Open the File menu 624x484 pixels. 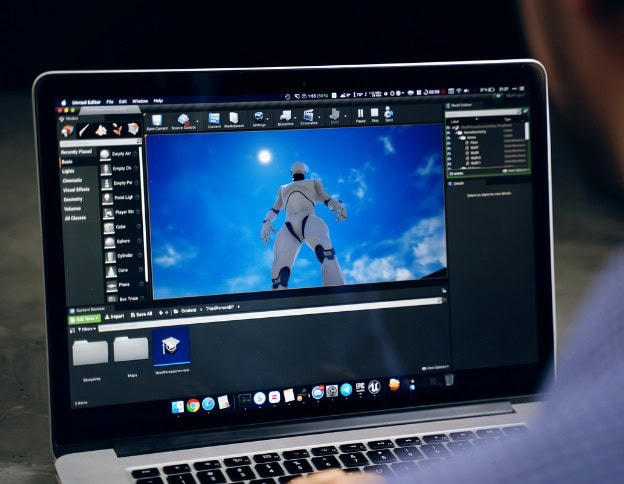[110, 102]
